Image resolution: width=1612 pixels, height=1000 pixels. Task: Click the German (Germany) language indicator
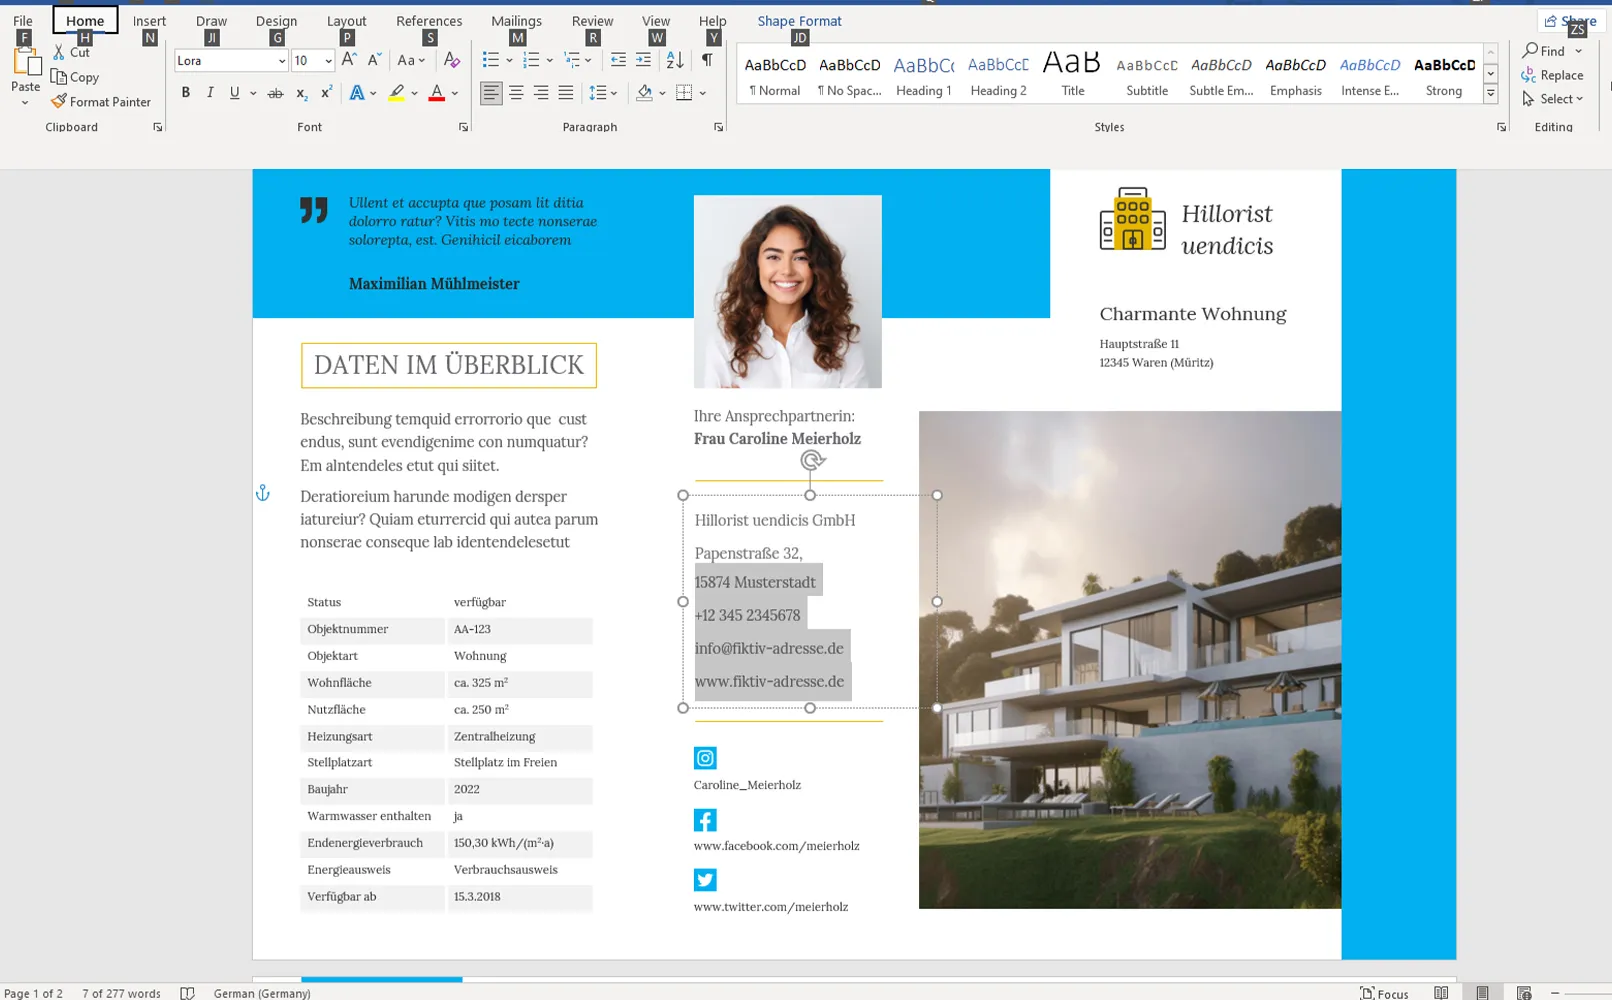pos(262,993)
